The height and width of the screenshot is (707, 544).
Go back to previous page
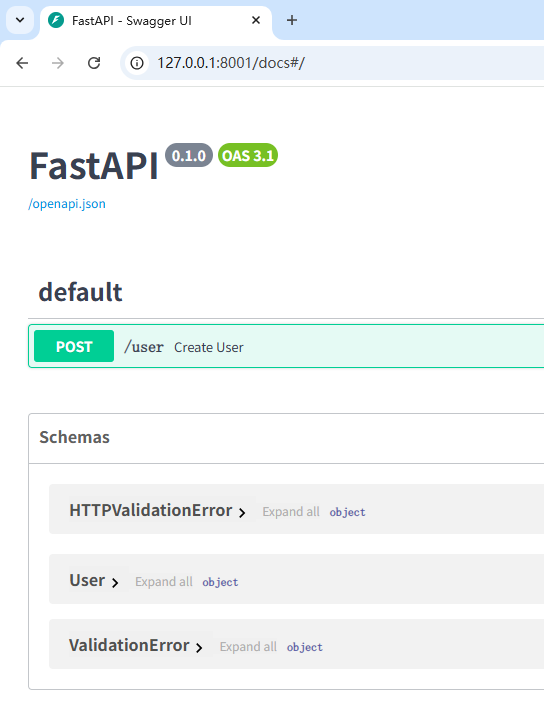[22, 63]
